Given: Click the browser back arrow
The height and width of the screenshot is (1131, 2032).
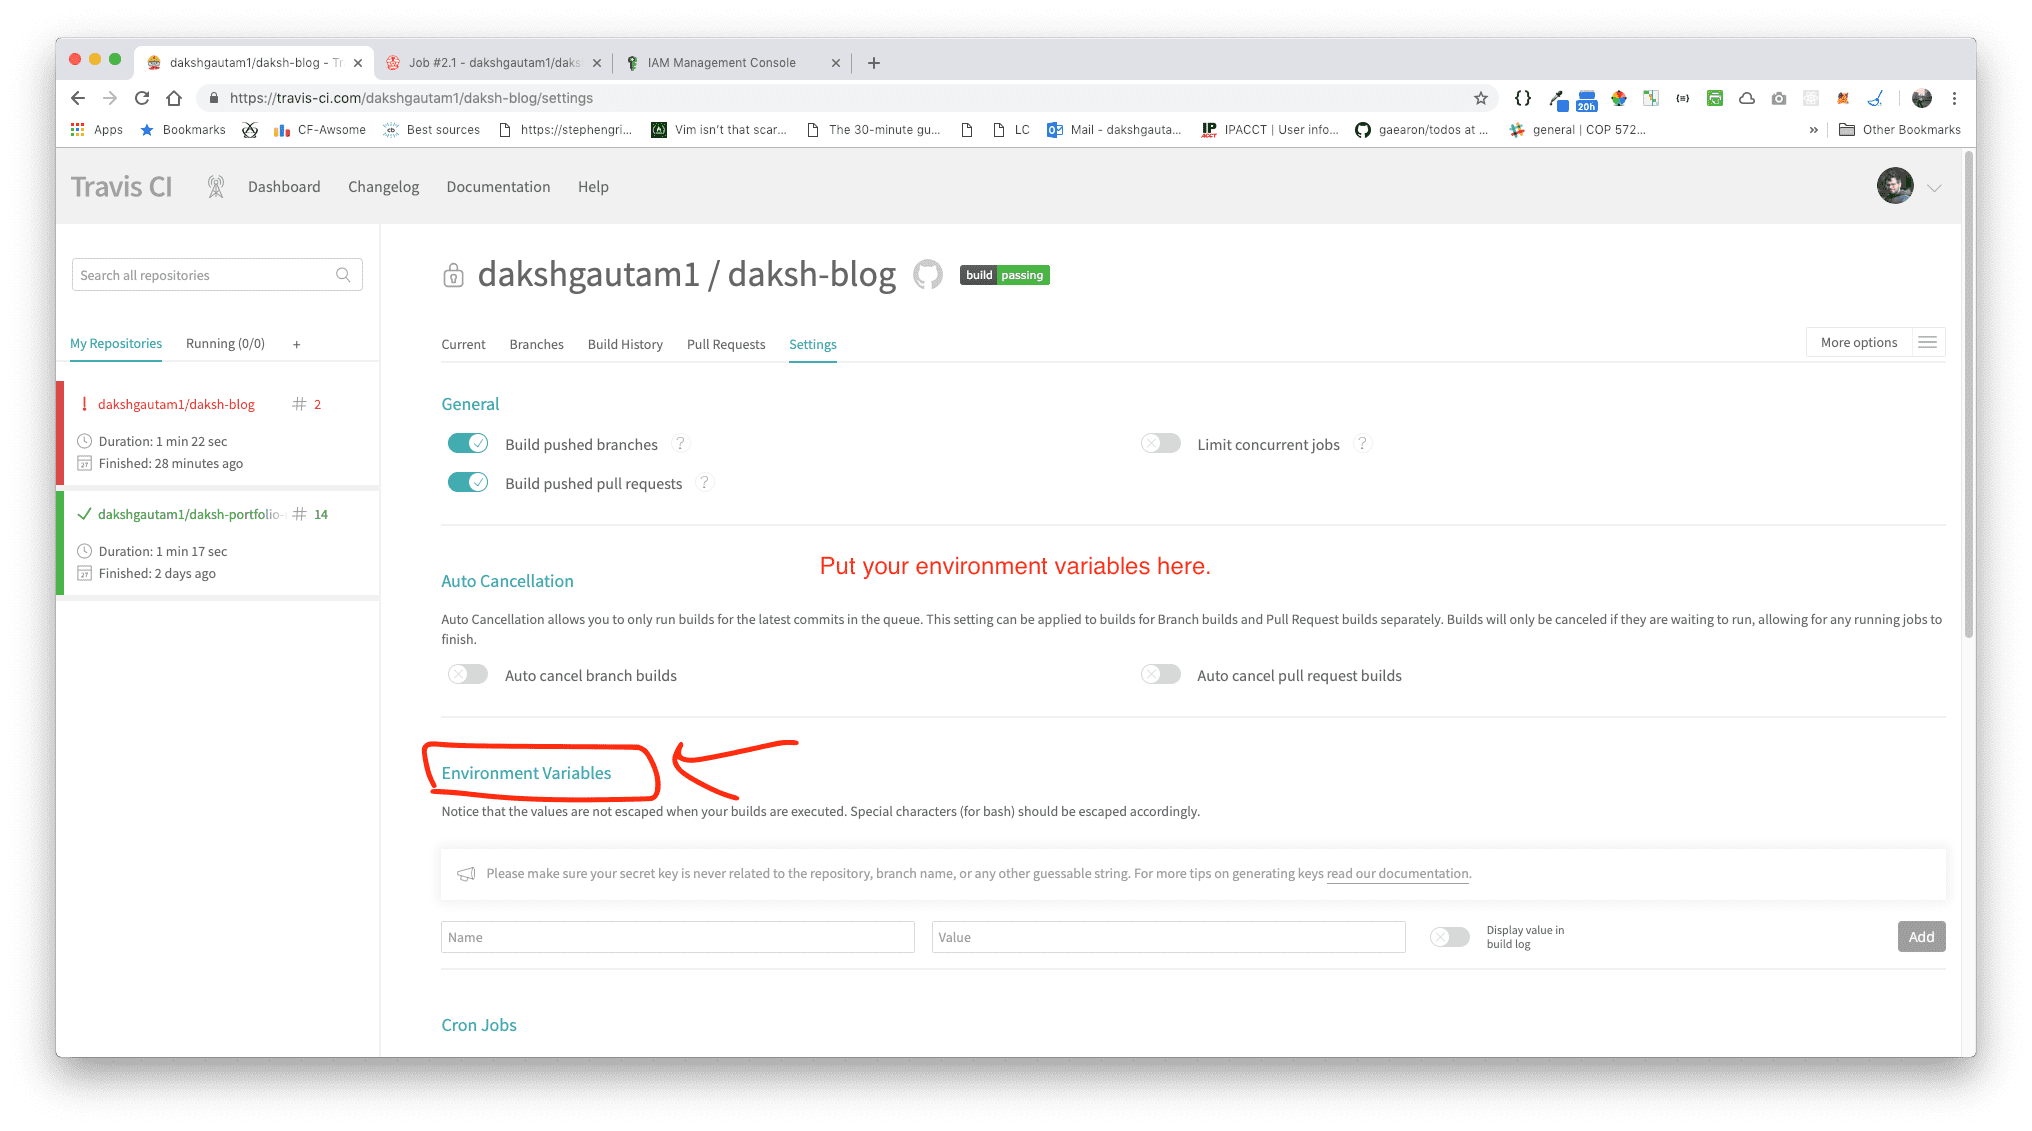Looking at the screenshot, I should pyautogui.click(x=78, y=98).
